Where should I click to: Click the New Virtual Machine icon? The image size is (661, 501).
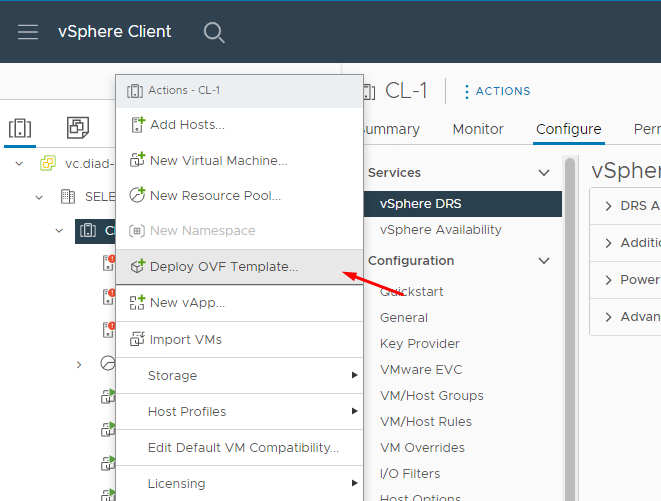tap(136, 161)
